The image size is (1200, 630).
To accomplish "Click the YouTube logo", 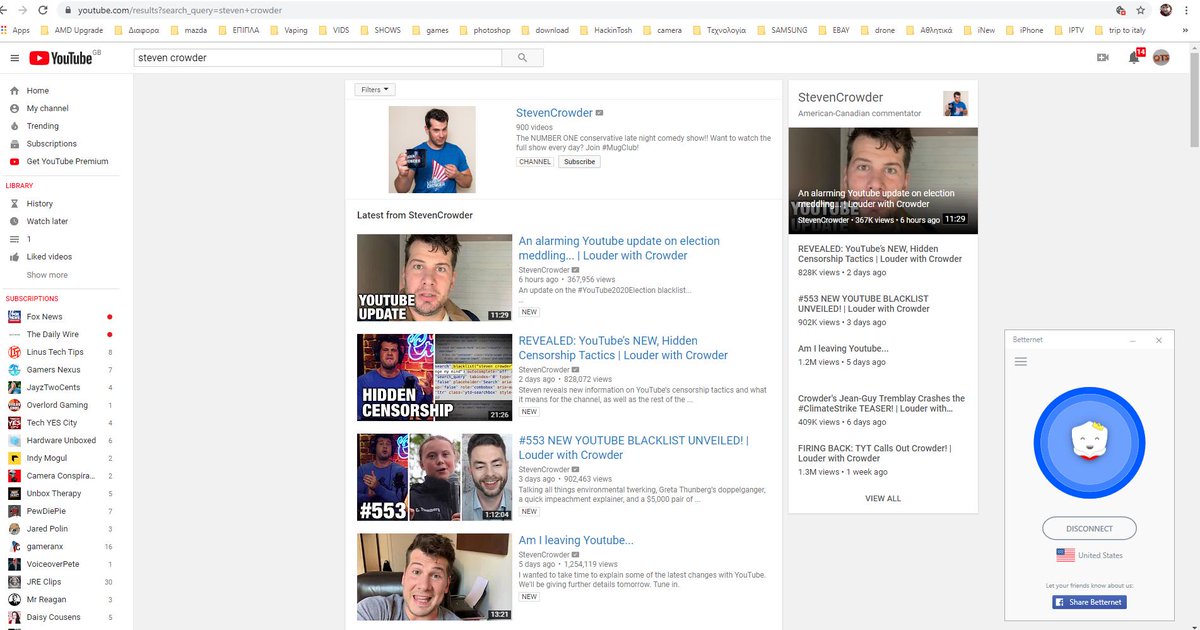I will (x=60, y=58).
